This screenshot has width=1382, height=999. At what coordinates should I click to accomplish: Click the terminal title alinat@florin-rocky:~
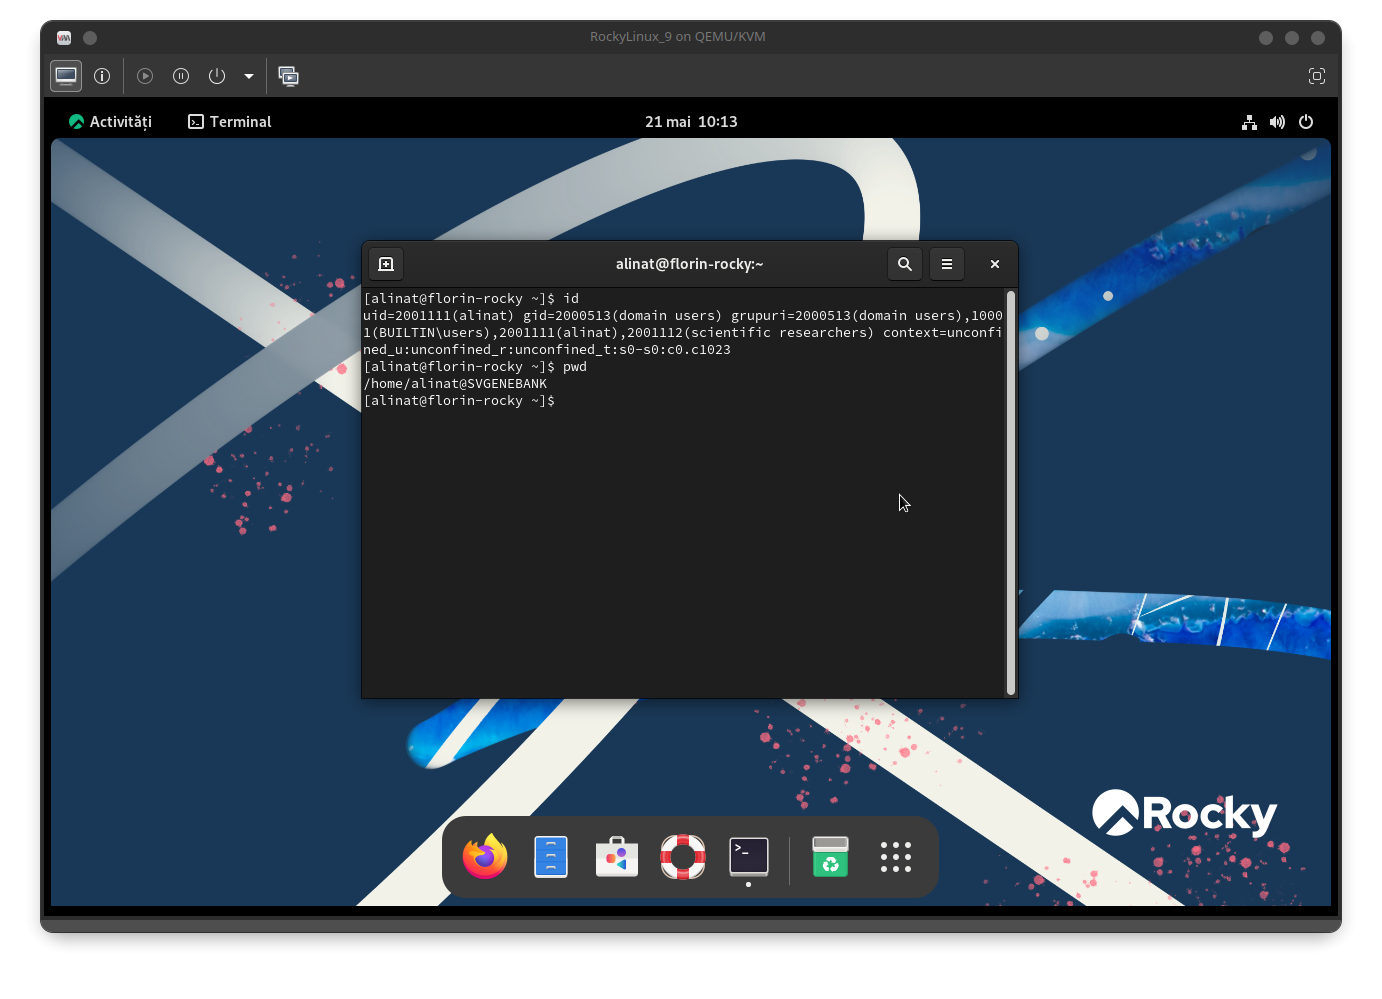tap(690, 264)
